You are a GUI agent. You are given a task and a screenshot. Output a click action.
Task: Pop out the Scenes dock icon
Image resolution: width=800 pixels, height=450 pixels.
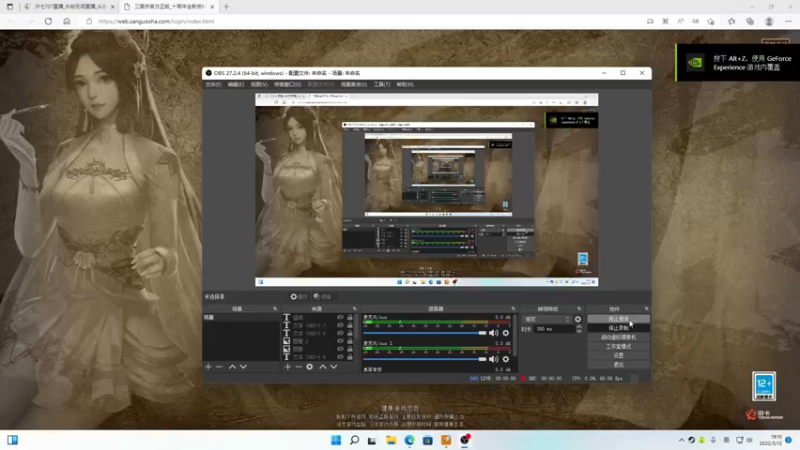274,309
